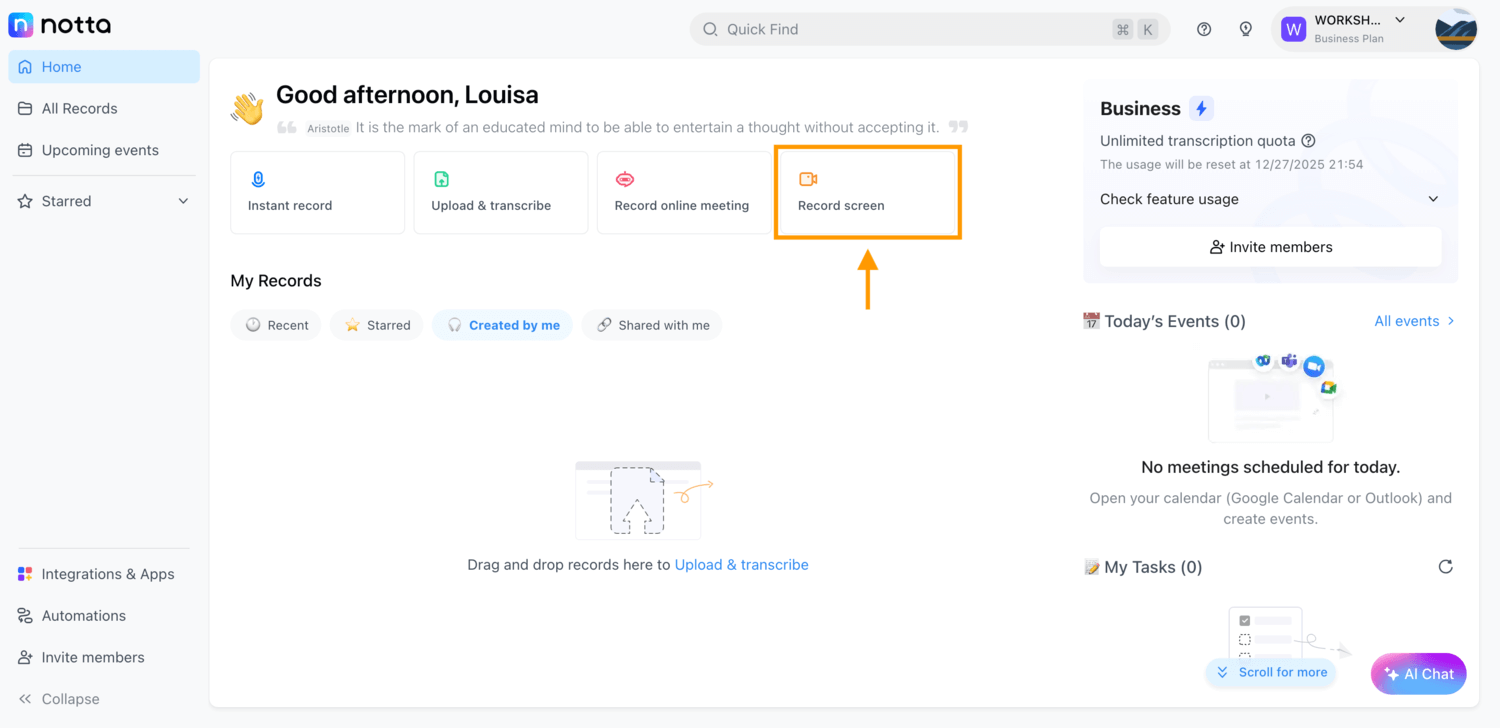Click the Integrations & Apps grid icon
This screenshot has height=728, width=1500.
[25, 574]
